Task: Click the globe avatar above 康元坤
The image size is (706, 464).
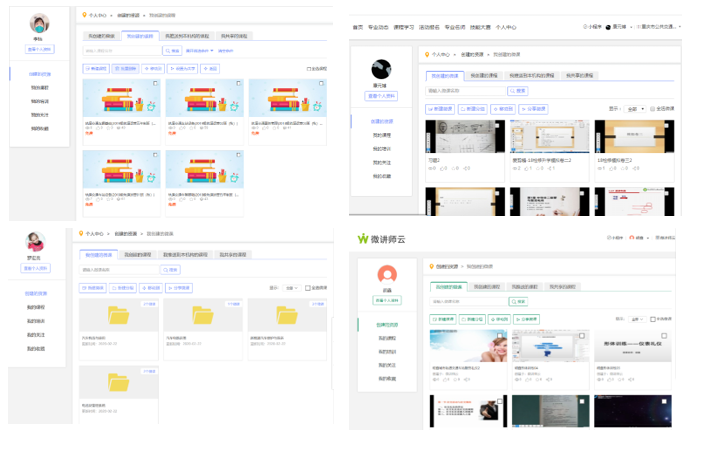Action: (381, 69)
